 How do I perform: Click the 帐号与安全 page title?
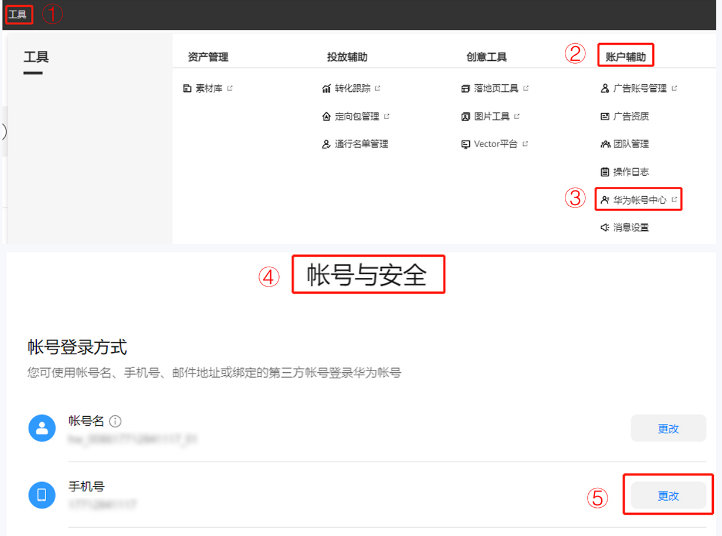tap(367, 275)
